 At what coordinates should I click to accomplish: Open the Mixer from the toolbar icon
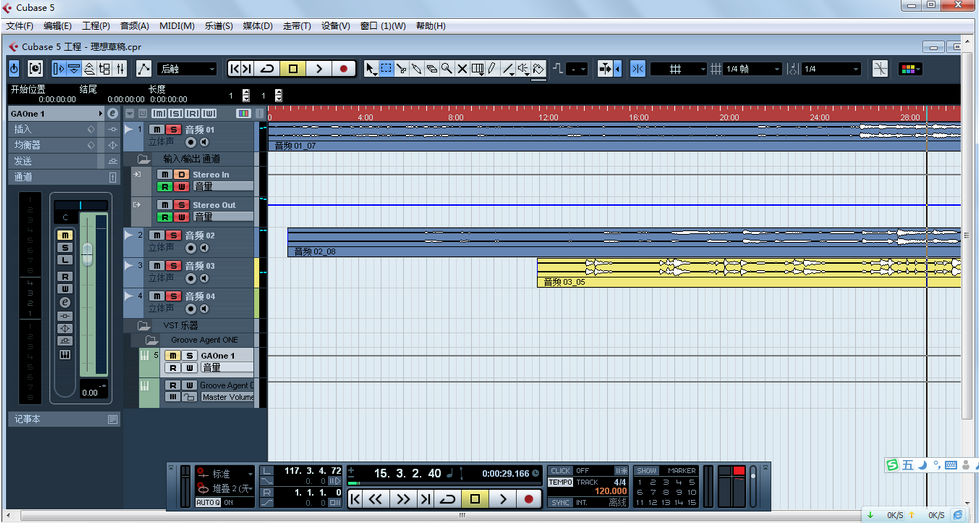coord(121,68)
